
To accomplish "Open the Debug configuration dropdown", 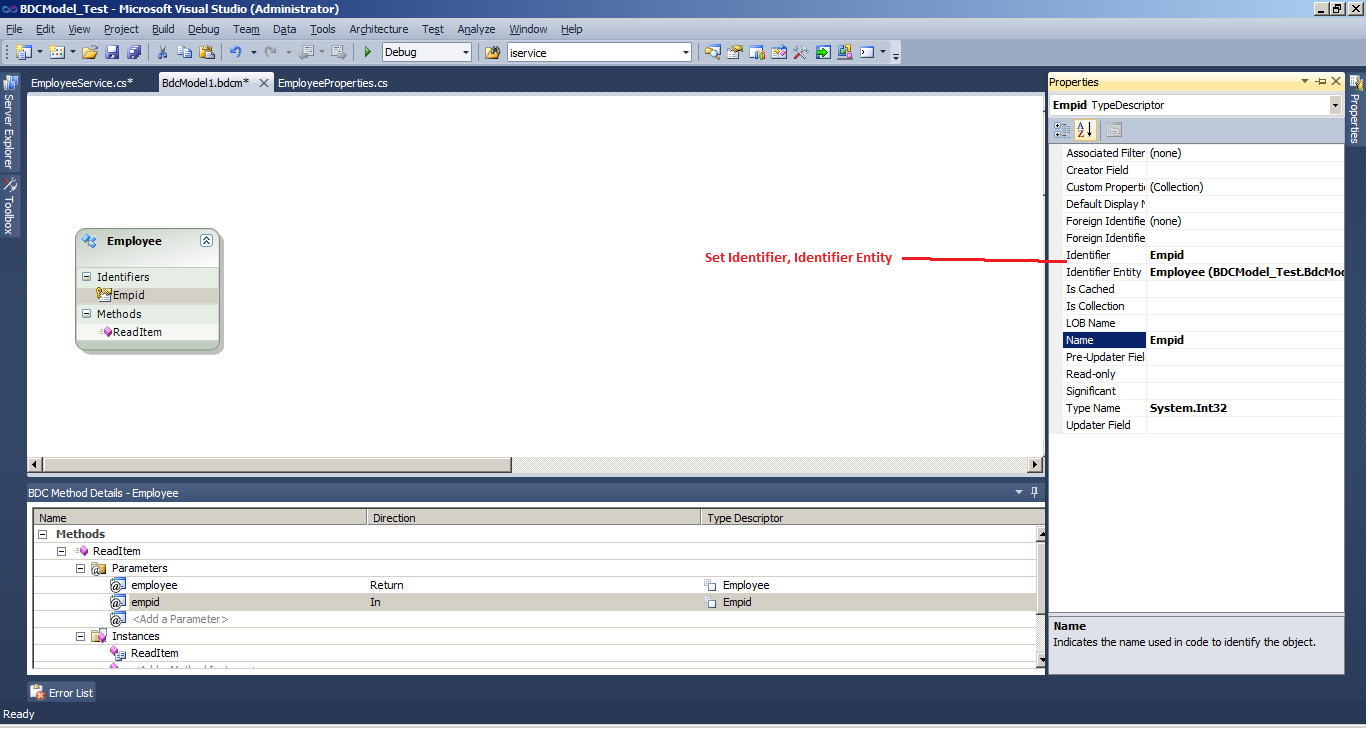I will click(x=465, y=52).
